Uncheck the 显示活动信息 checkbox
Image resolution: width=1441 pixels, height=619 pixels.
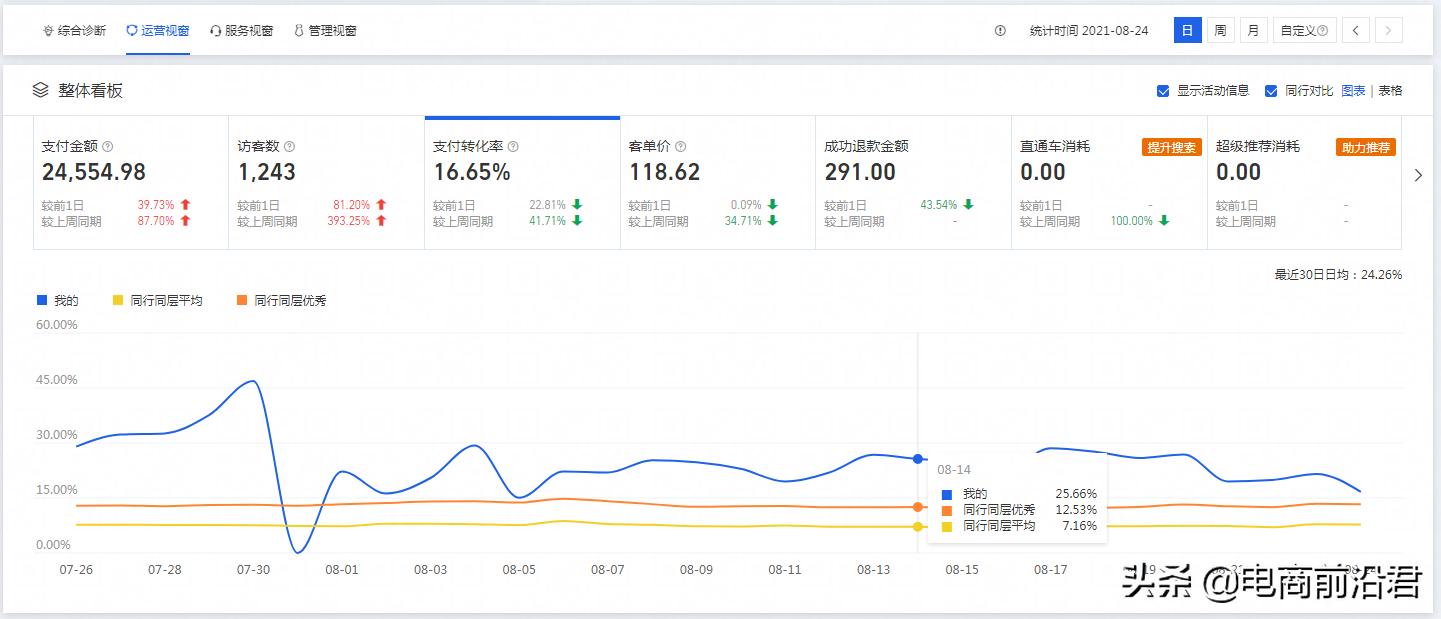click(1163, 91)
